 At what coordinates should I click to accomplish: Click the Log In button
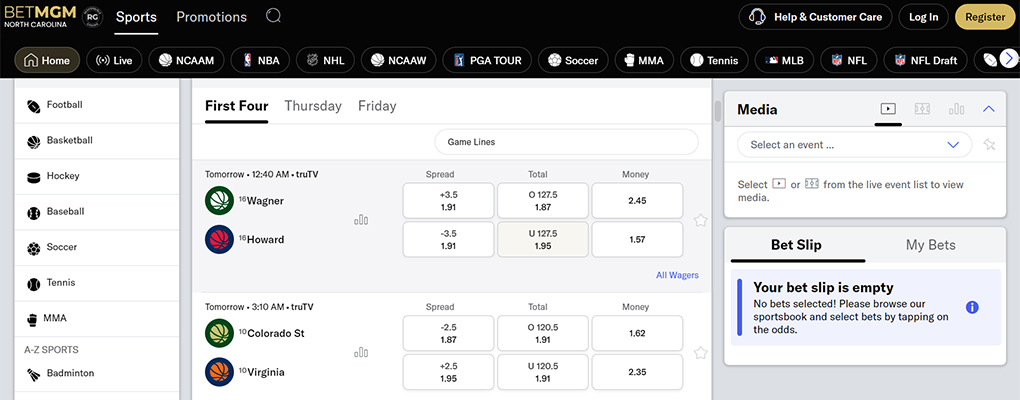[923, 17]
